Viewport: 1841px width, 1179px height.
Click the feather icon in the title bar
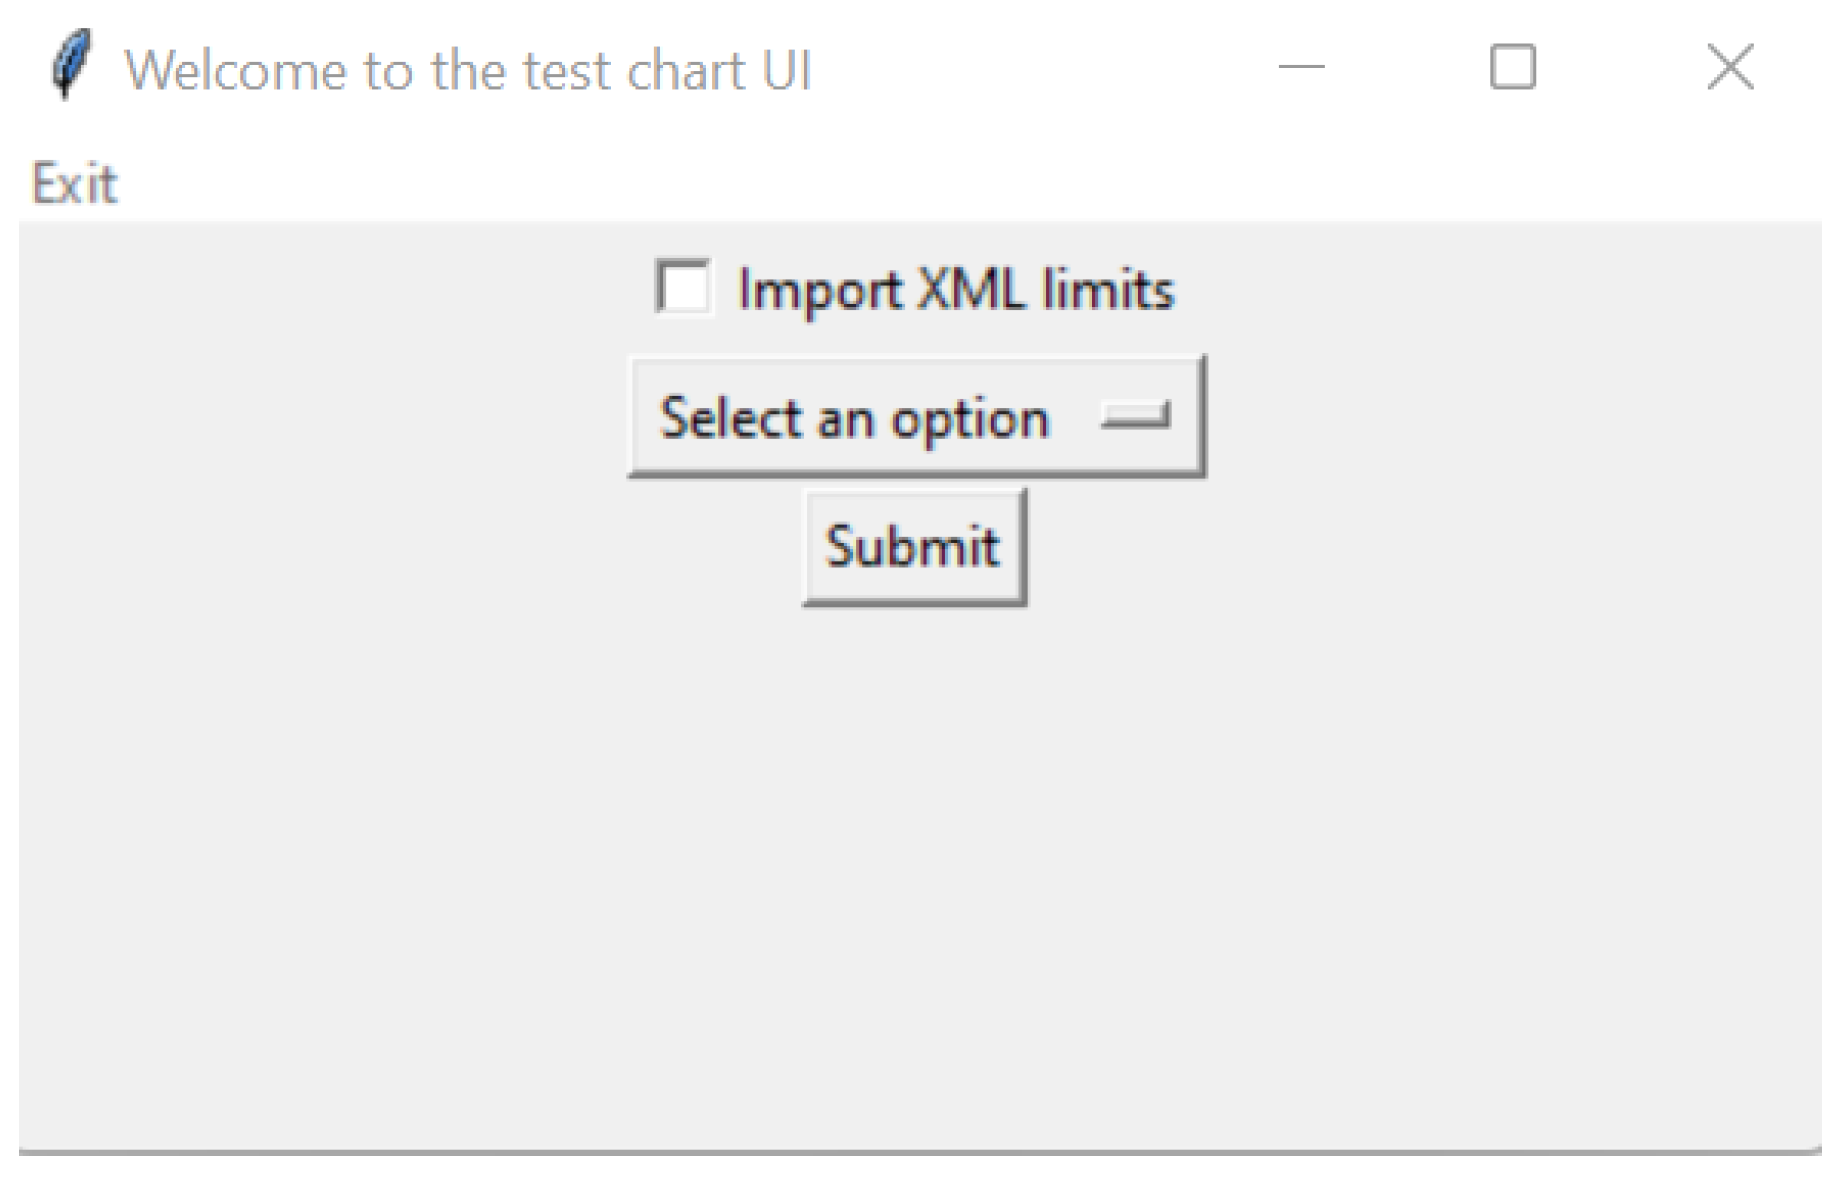(70, 66)
